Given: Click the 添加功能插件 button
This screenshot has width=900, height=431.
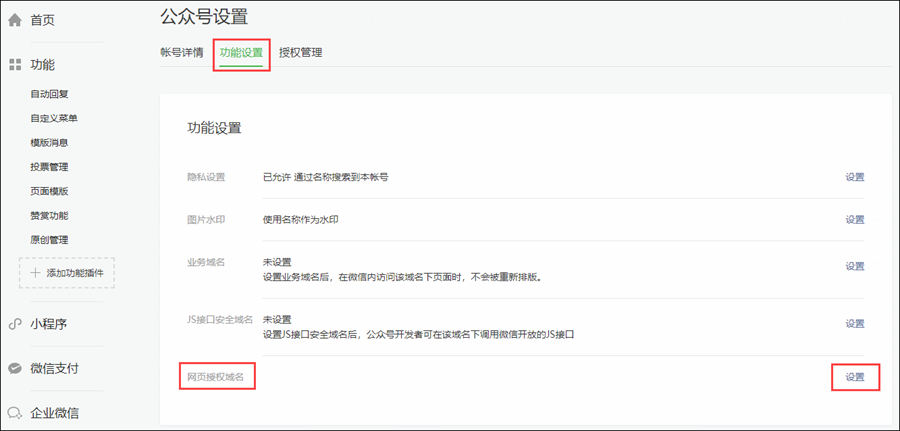Looking at the screenshot, I should coord(67,273).
